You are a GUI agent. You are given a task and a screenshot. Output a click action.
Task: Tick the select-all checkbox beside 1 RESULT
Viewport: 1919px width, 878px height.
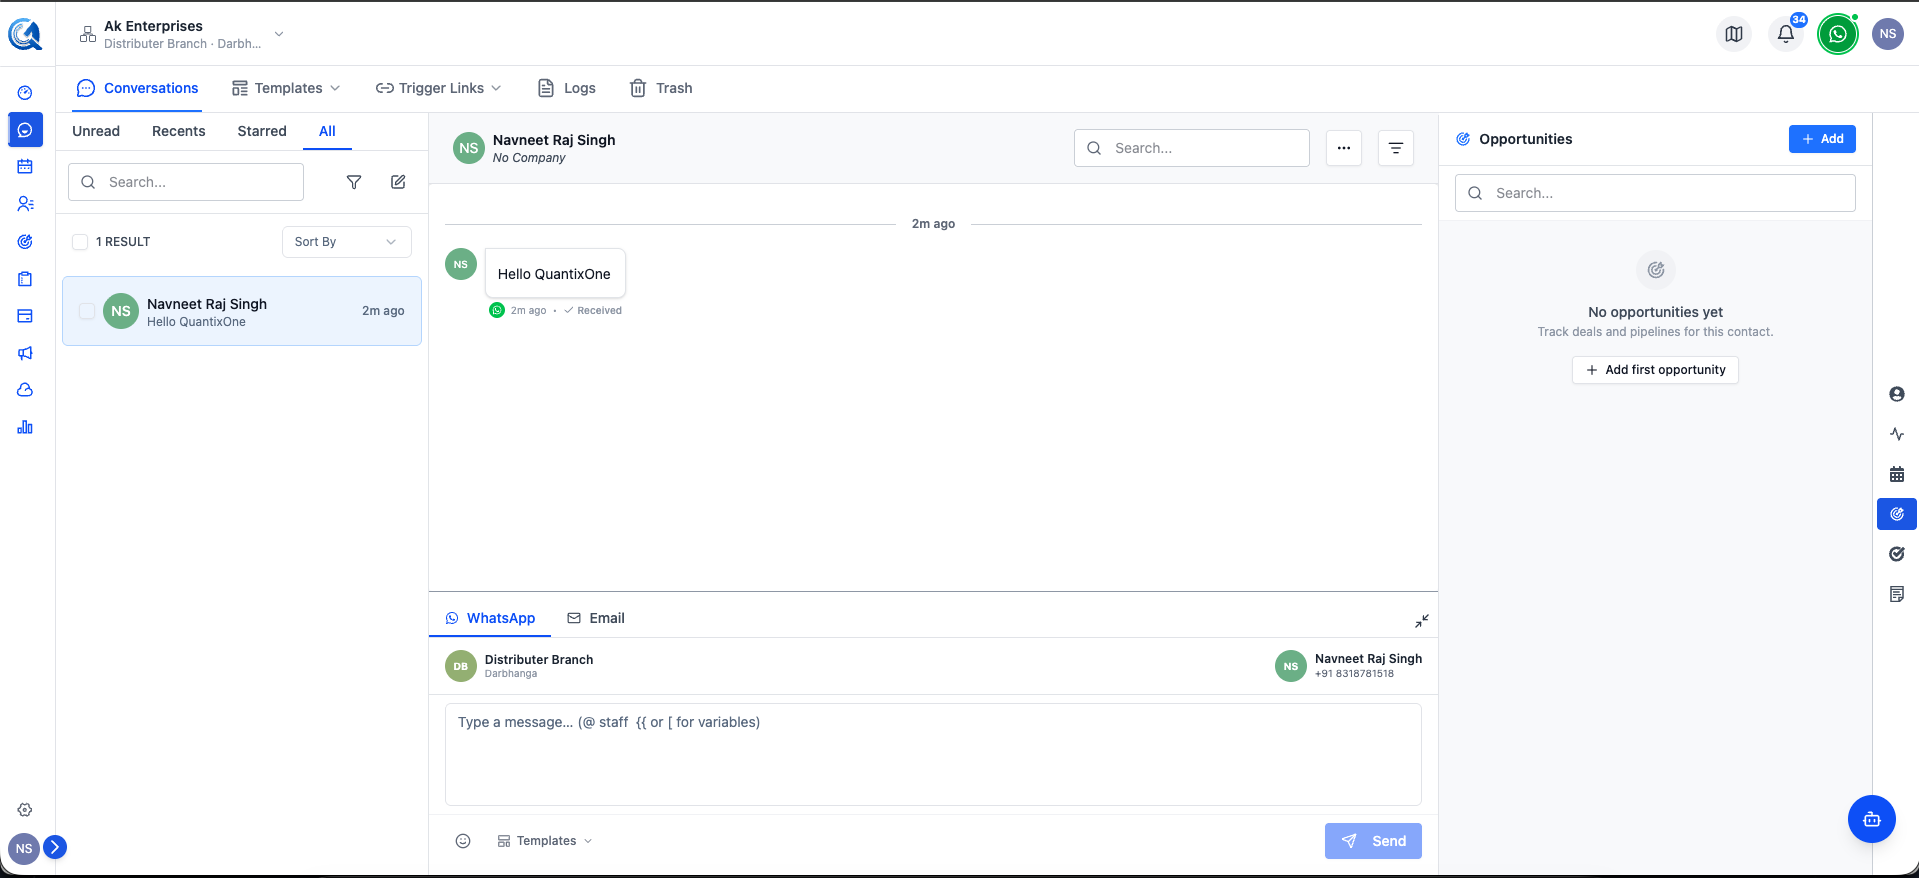(x=80, y=242)
